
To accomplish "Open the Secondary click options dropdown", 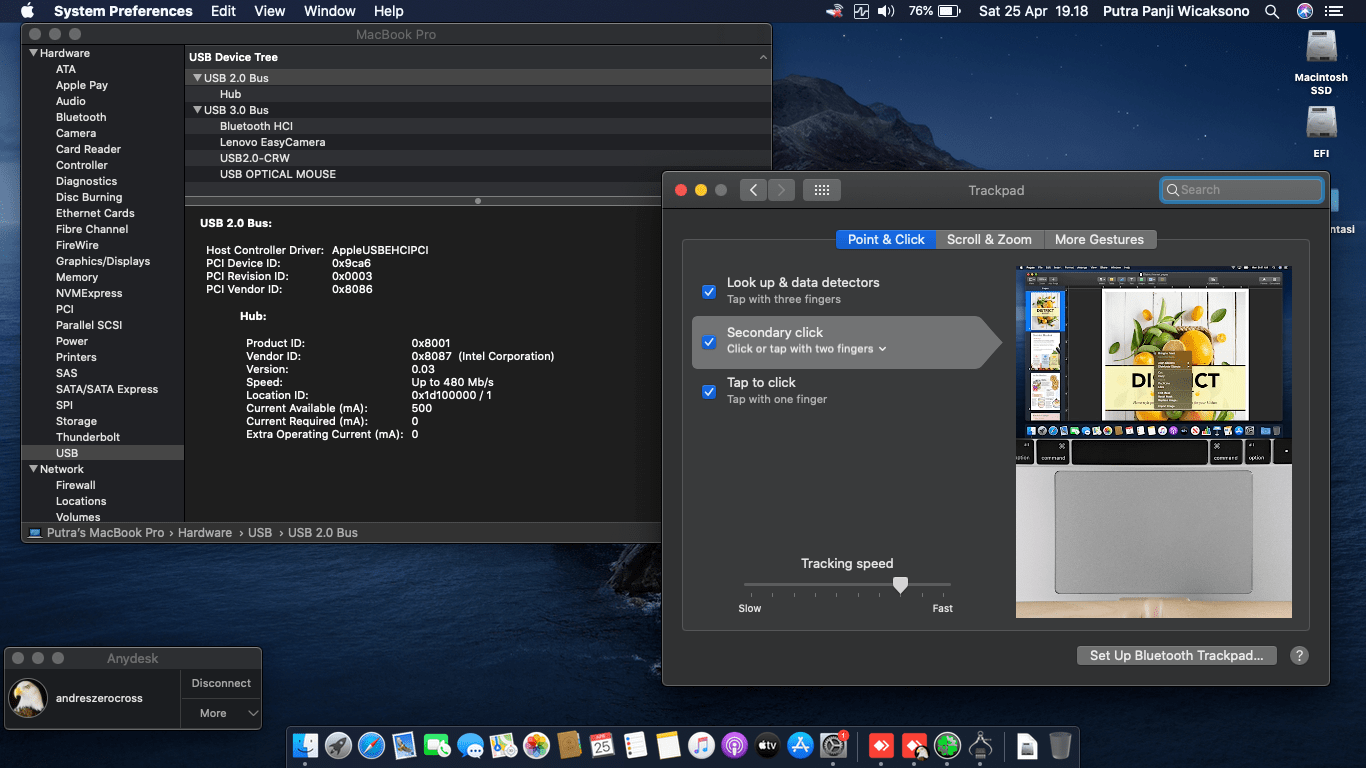I will [807, 349].
